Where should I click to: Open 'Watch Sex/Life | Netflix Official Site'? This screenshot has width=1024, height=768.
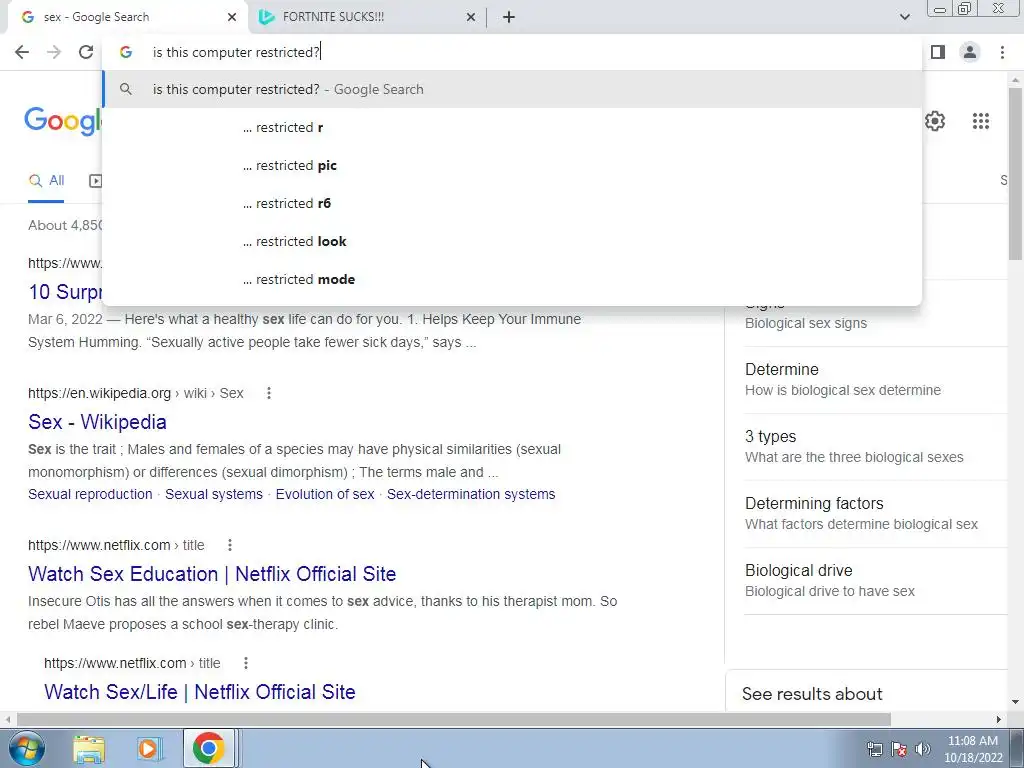click(x=200, y=692)
